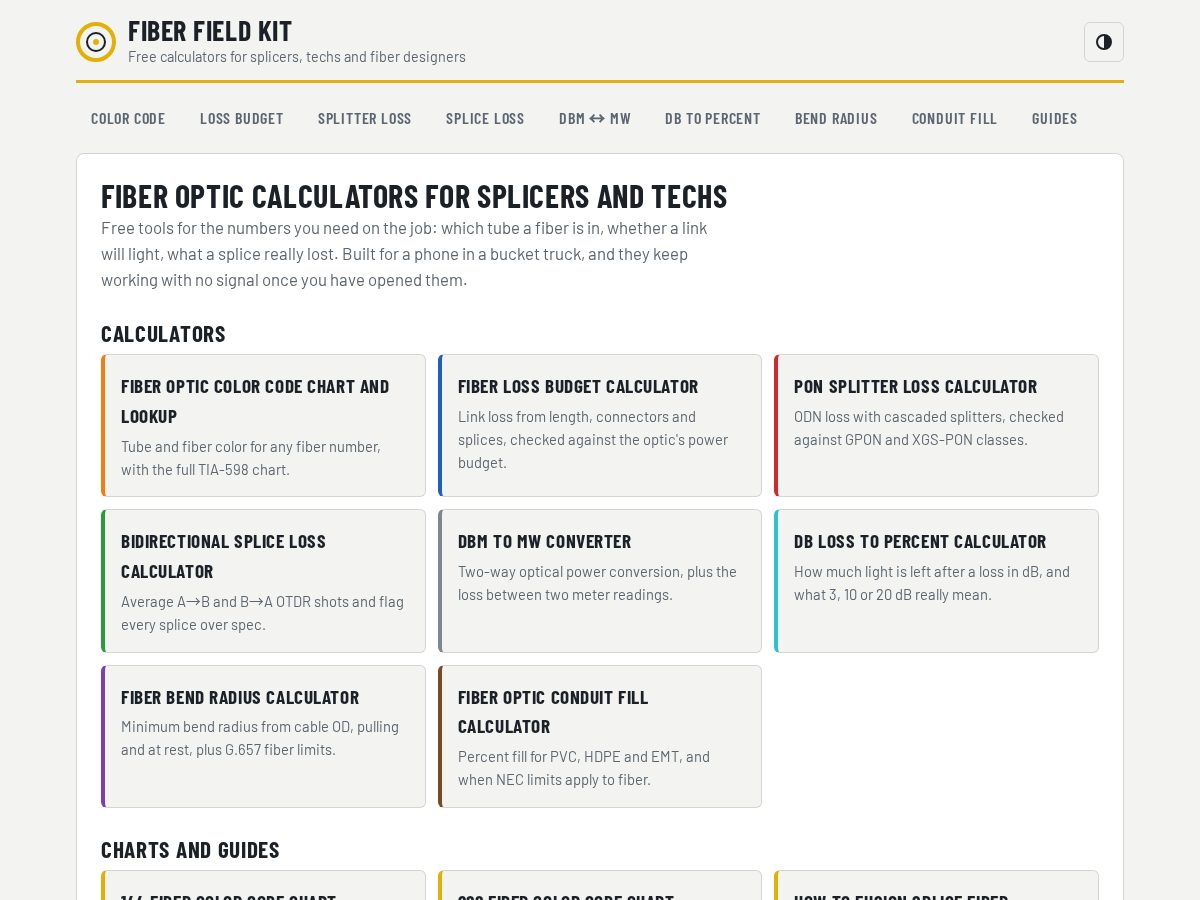Screen dimensions: 1200x900
Task: Click the tagline 'Free calculators for splicers'
Action: 297,57
